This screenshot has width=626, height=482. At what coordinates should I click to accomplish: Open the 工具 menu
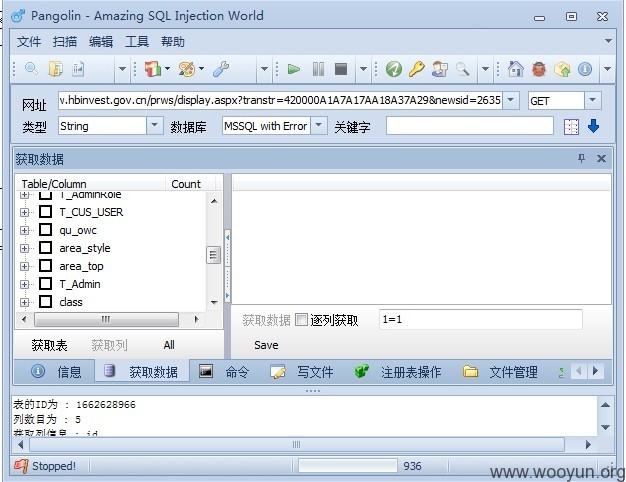point(137,42)
